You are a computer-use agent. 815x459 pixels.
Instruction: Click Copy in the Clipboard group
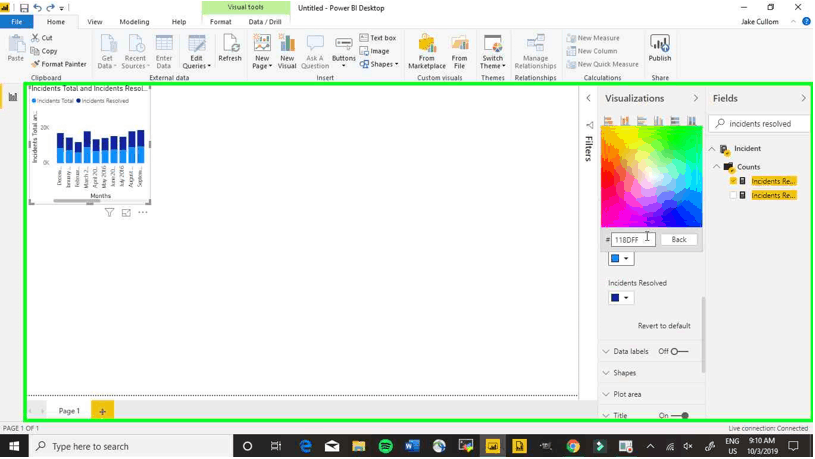[x=44, y=51]
